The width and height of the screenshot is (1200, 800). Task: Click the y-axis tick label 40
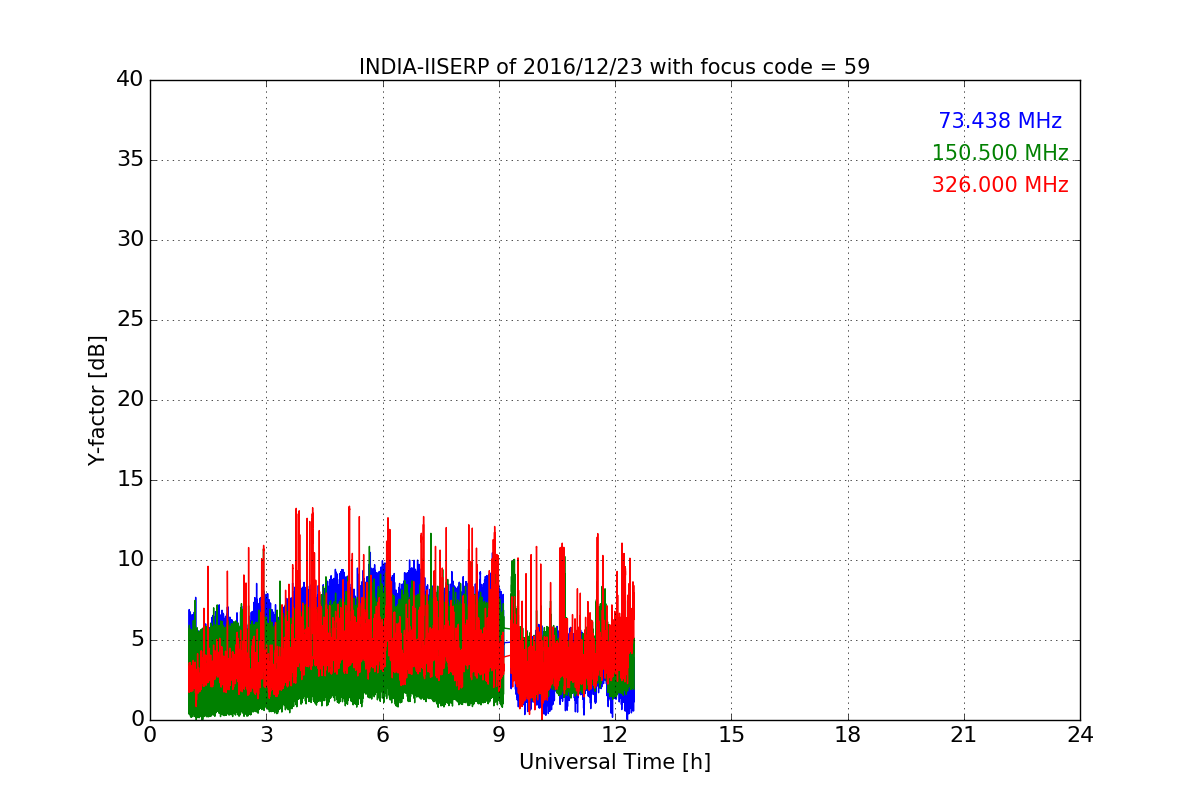click(x=130, y=80)
